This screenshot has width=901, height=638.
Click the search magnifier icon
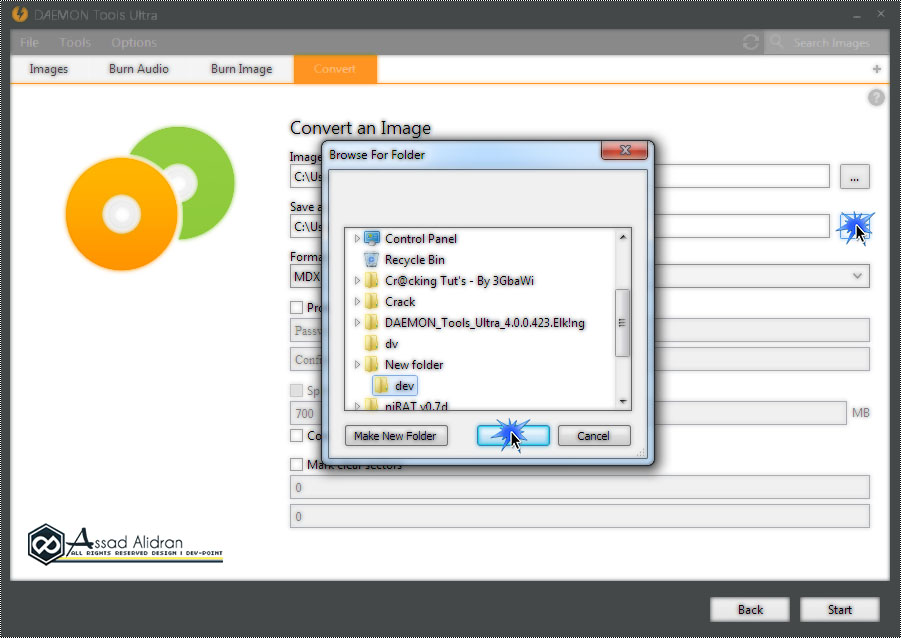coord(776,42)
